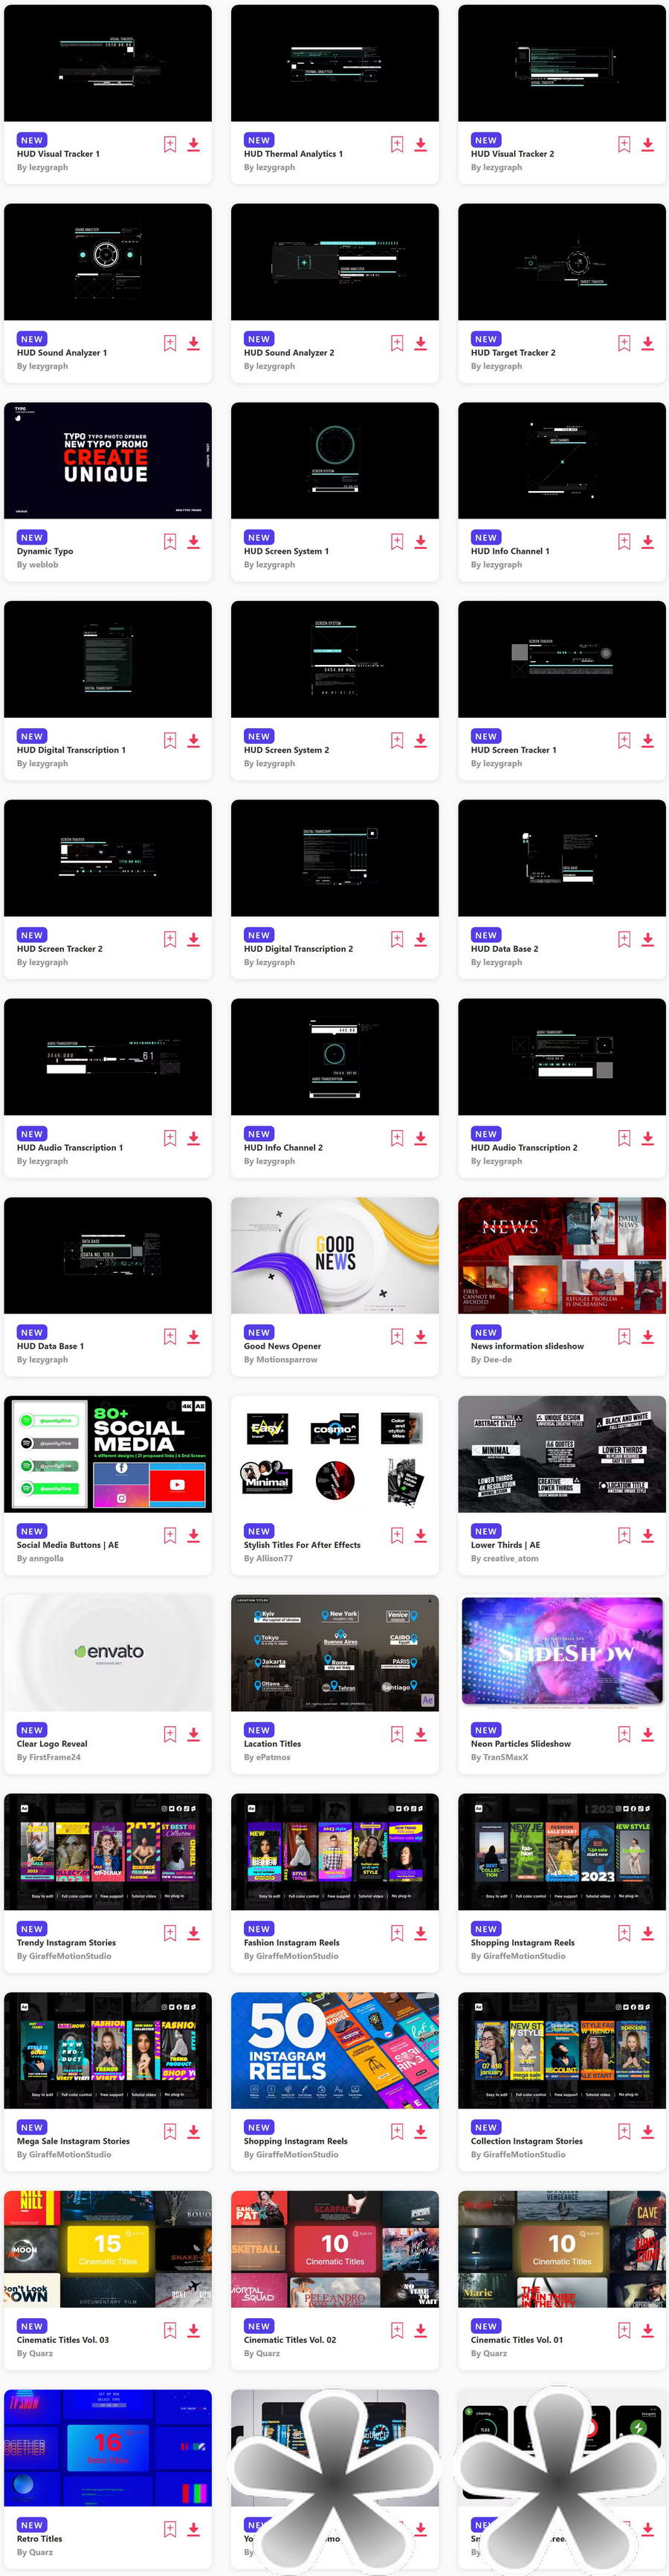Image resolution: width=669 pixels, height=2576 pixels.
Task: Open the Social Media Buttons thumbnail
Action: point(108,1454)
